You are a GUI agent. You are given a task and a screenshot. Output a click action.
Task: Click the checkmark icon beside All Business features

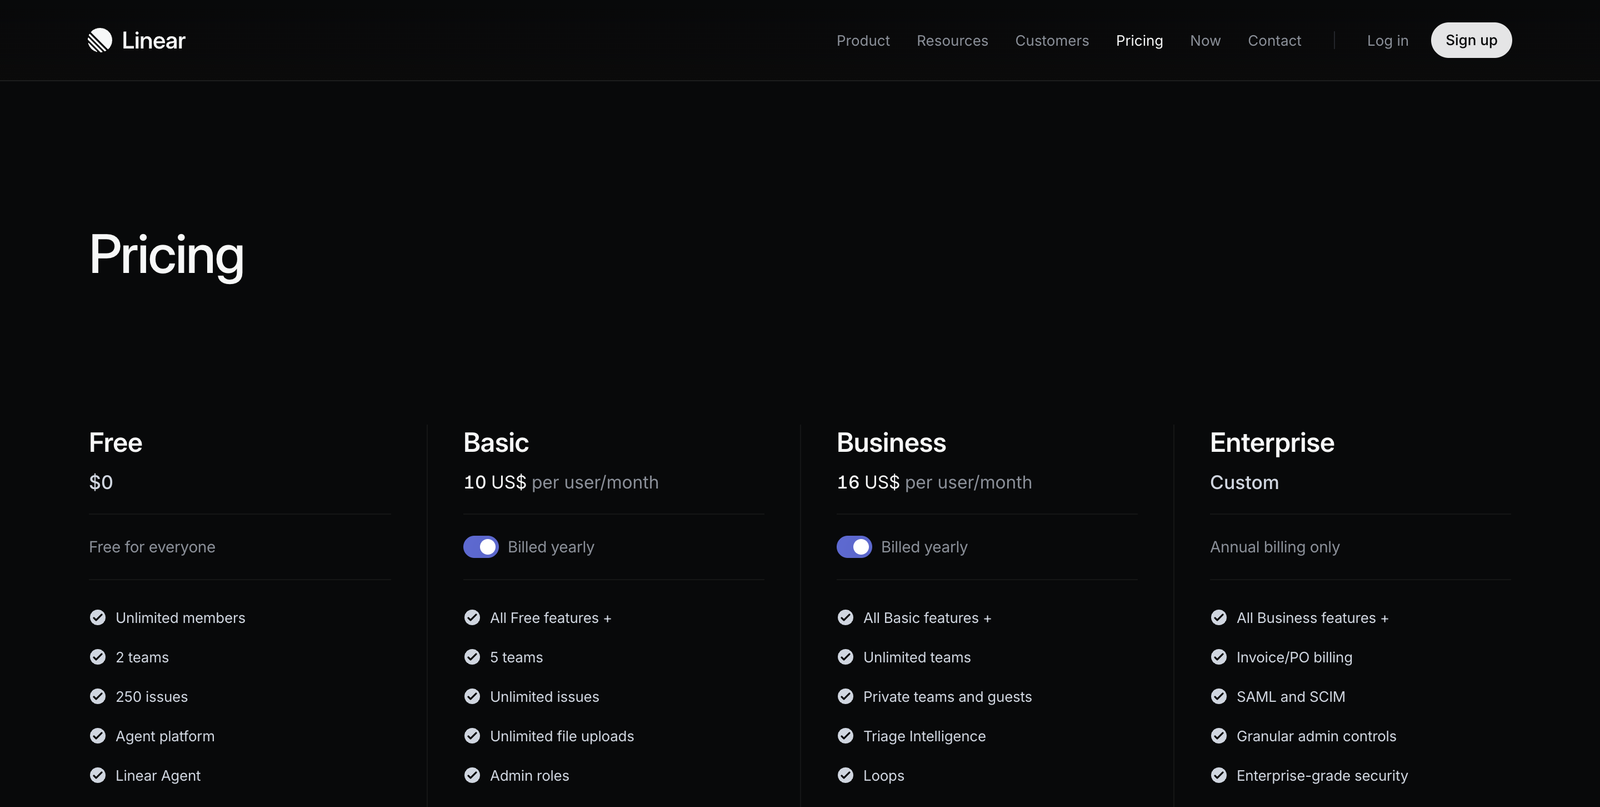pyautogui.click(x=1218, y=618)
